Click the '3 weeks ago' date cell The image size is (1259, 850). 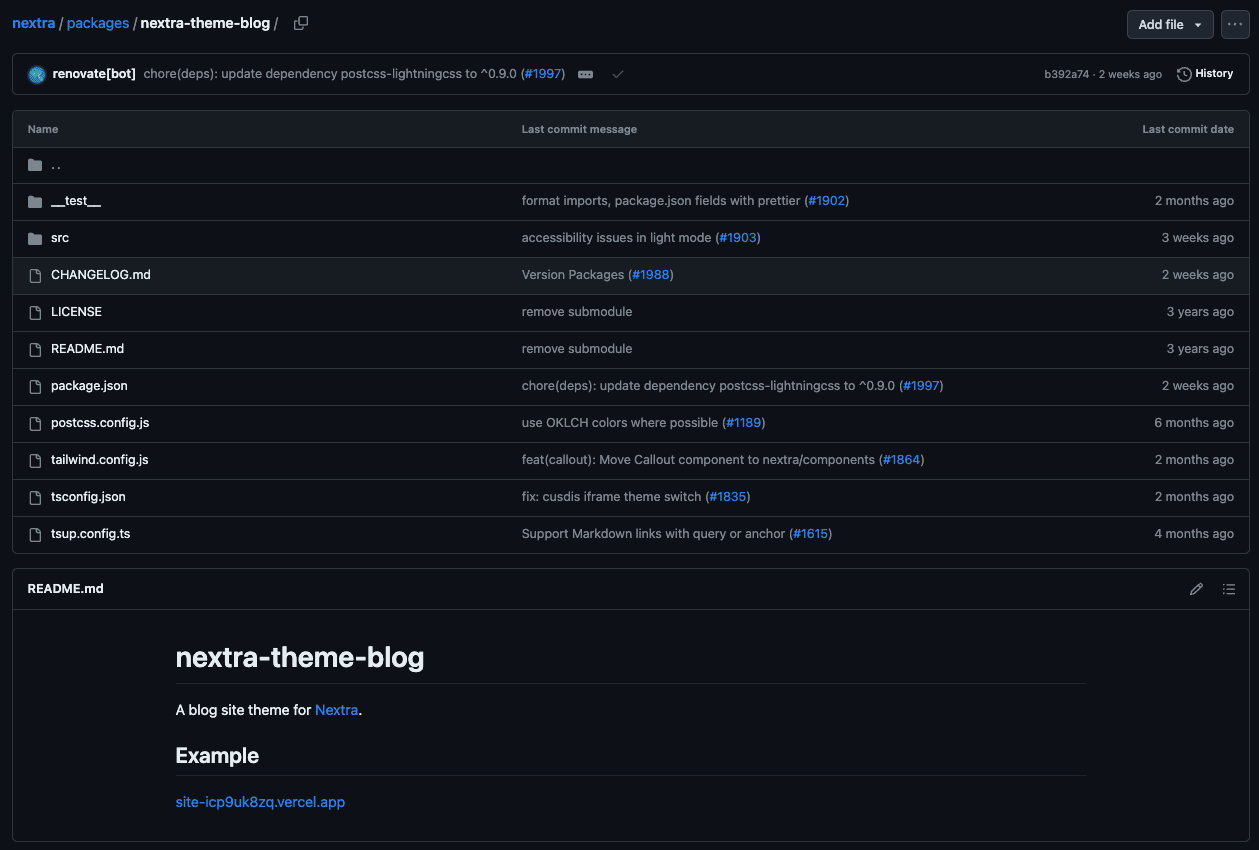pyautogui.click(x=1198, y=238)
